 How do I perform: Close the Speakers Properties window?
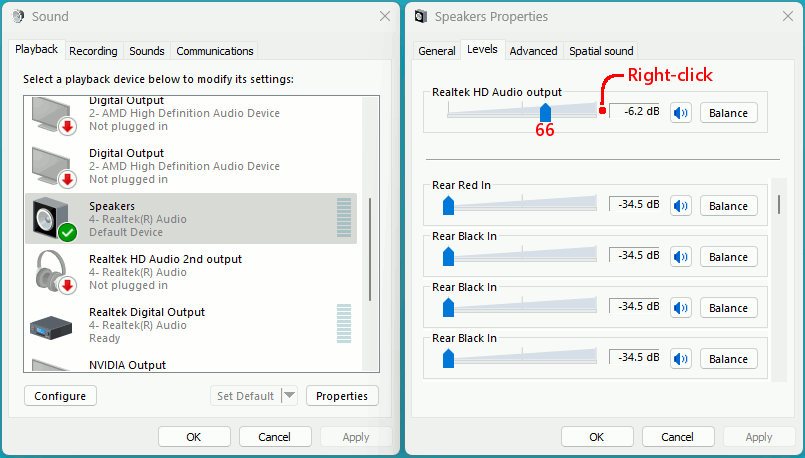pyautogui.click(x=788, y=16)
